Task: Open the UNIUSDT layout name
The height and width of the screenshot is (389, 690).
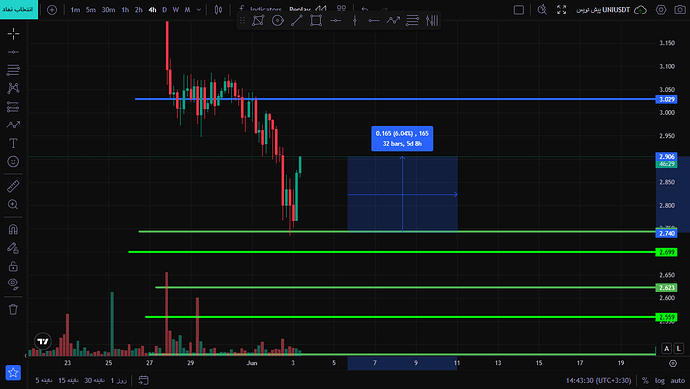Action: (603, 10)
